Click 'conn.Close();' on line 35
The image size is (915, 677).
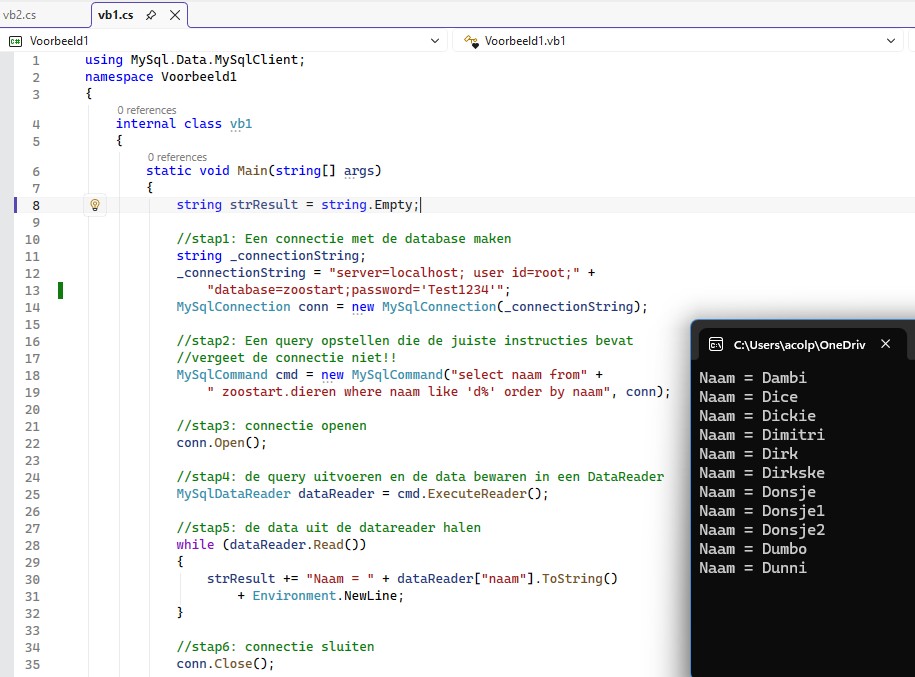(x=225, y=664)
